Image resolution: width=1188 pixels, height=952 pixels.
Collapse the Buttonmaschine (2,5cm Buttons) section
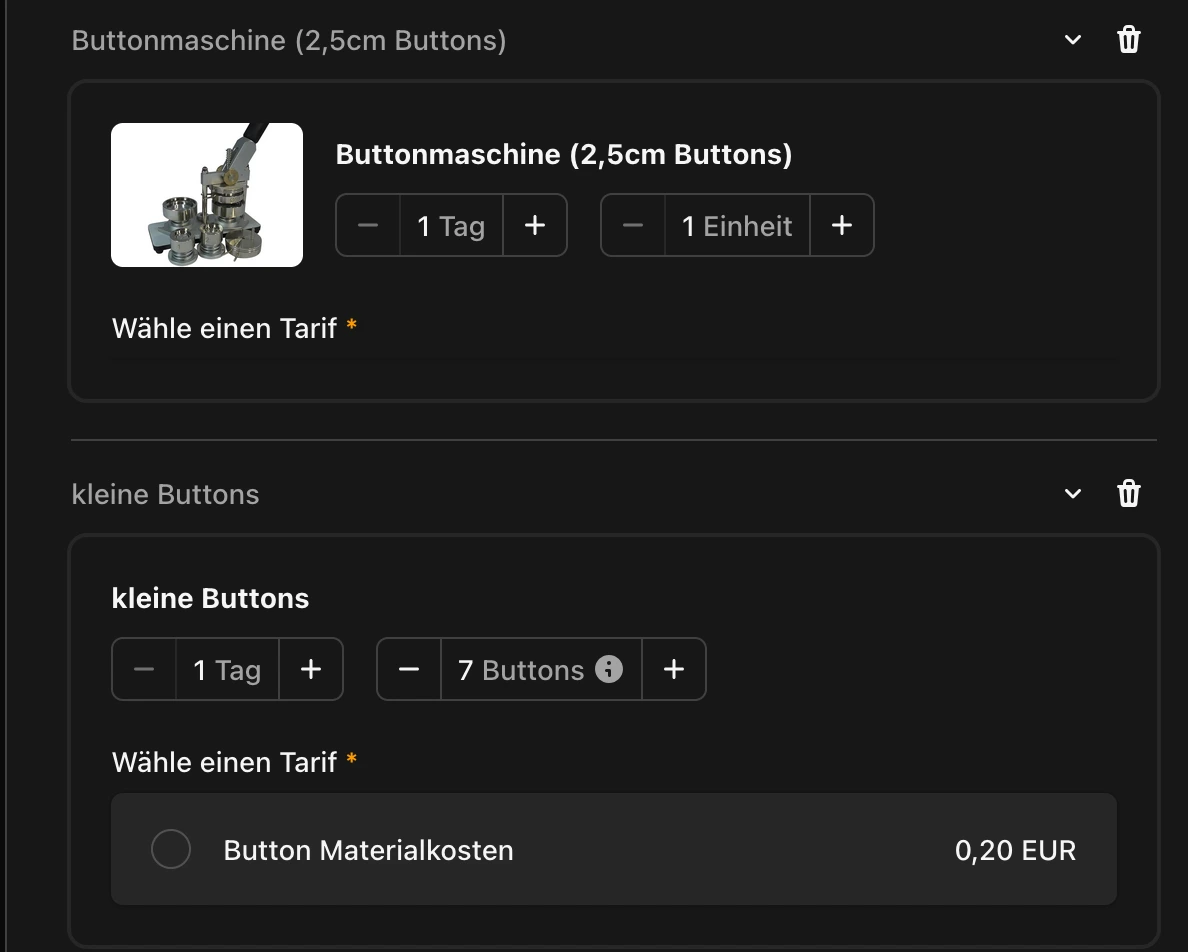[x=1073, y=39]
